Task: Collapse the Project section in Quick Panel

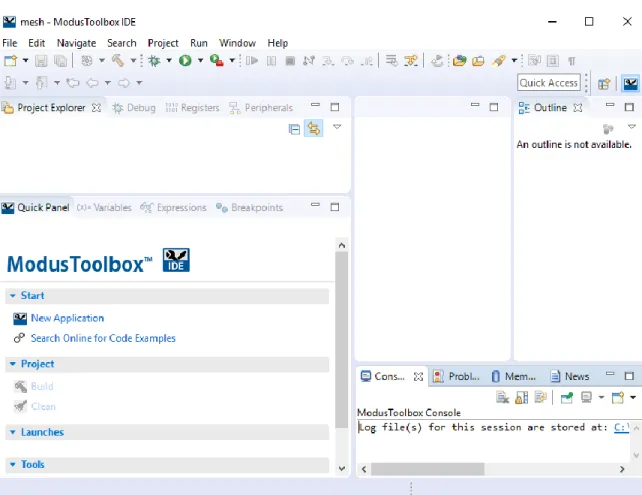Action: pos(13,364)
